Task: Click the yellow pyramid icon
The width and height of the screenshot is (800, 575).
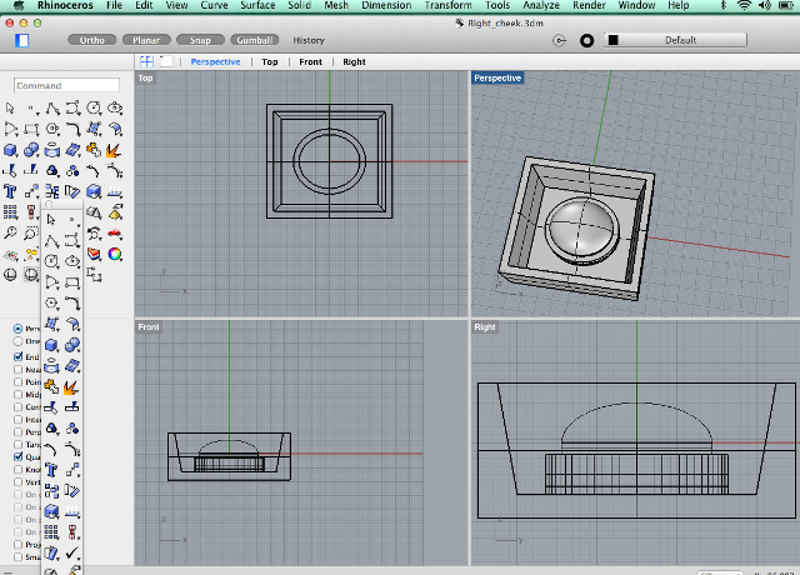Action: pos(115,212)
